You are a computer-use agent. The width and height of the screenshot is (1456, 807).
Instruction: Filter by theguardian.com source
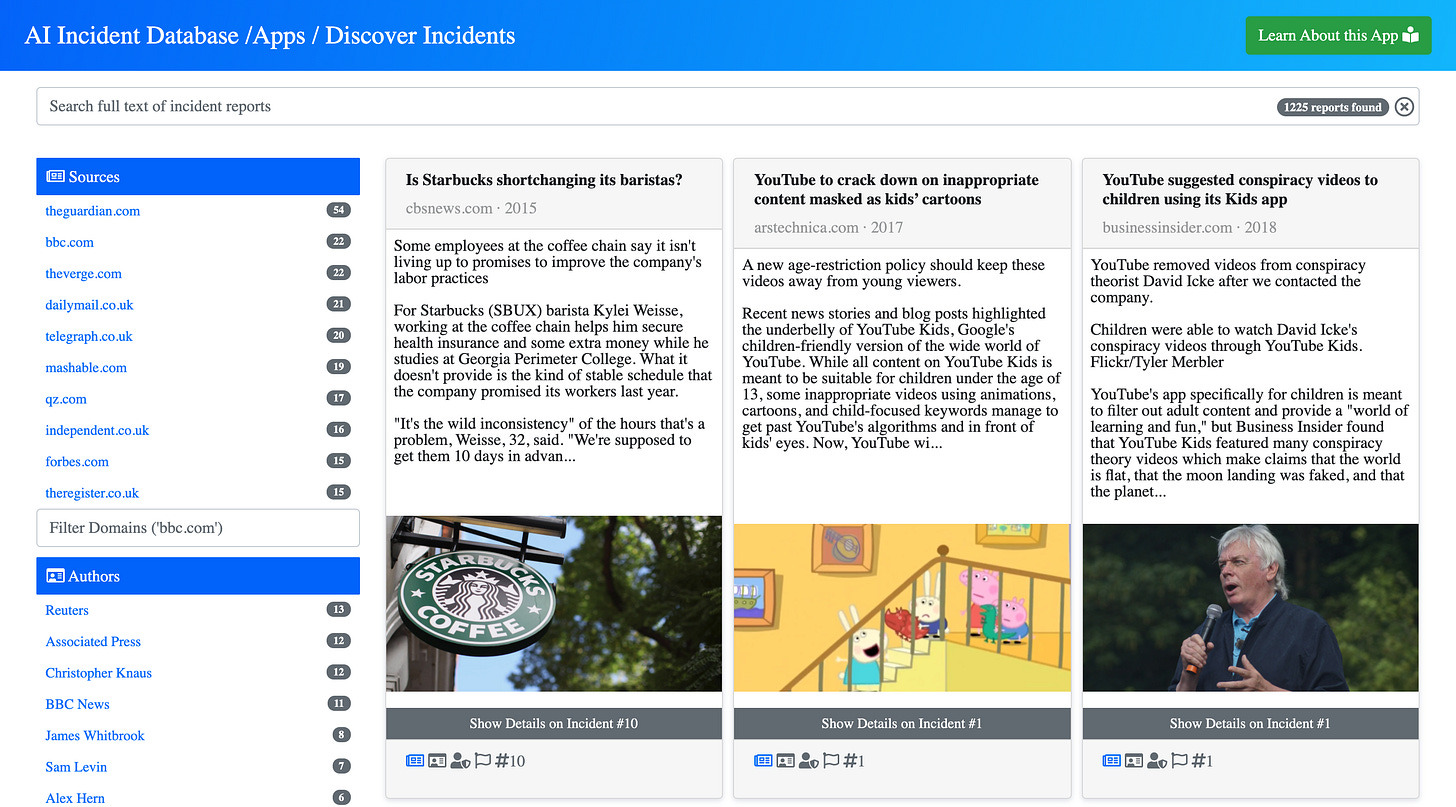pyautogui.click(x=93, y=211)
